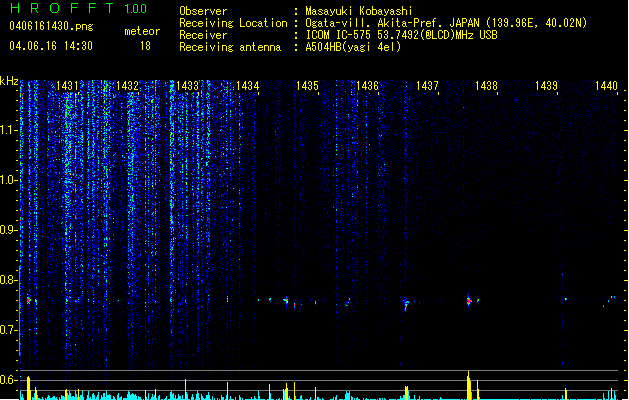Click the meteor echo just before 1437
Viewport: 629px width, 400px height.
[406, 305]
